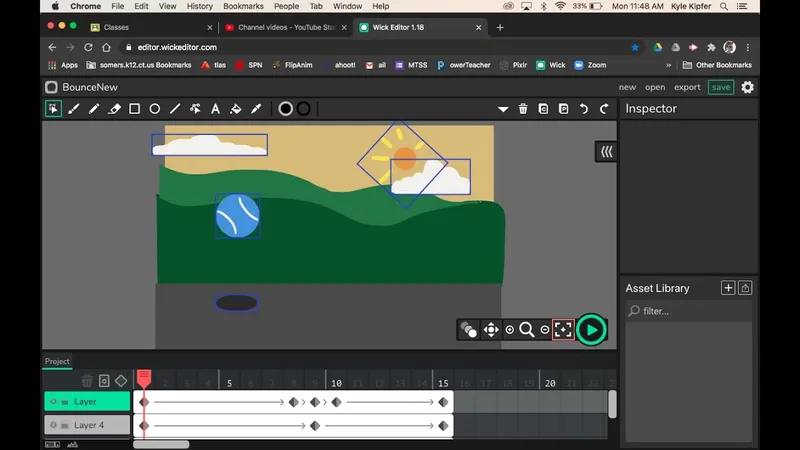
Task: Choose the Rectangle shape tool
Action: [134, 109]
